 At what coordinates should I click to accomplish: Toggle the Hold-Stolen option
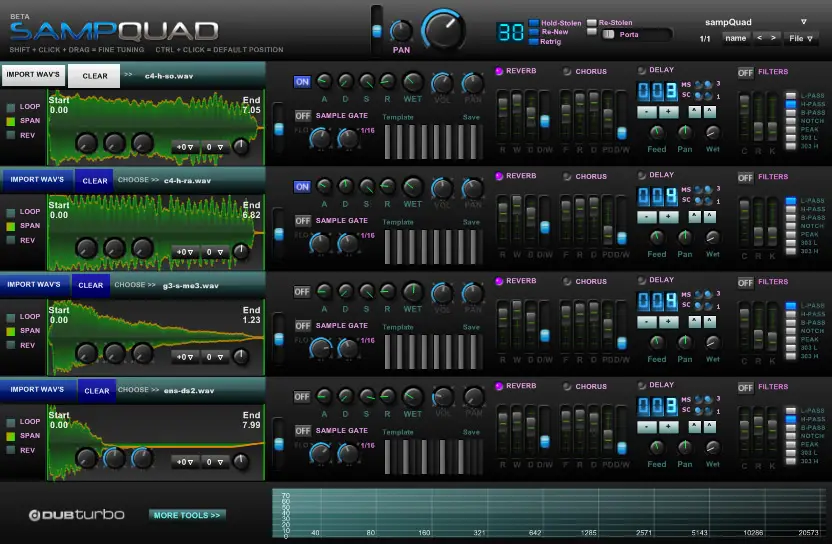(x=534, y=23)
